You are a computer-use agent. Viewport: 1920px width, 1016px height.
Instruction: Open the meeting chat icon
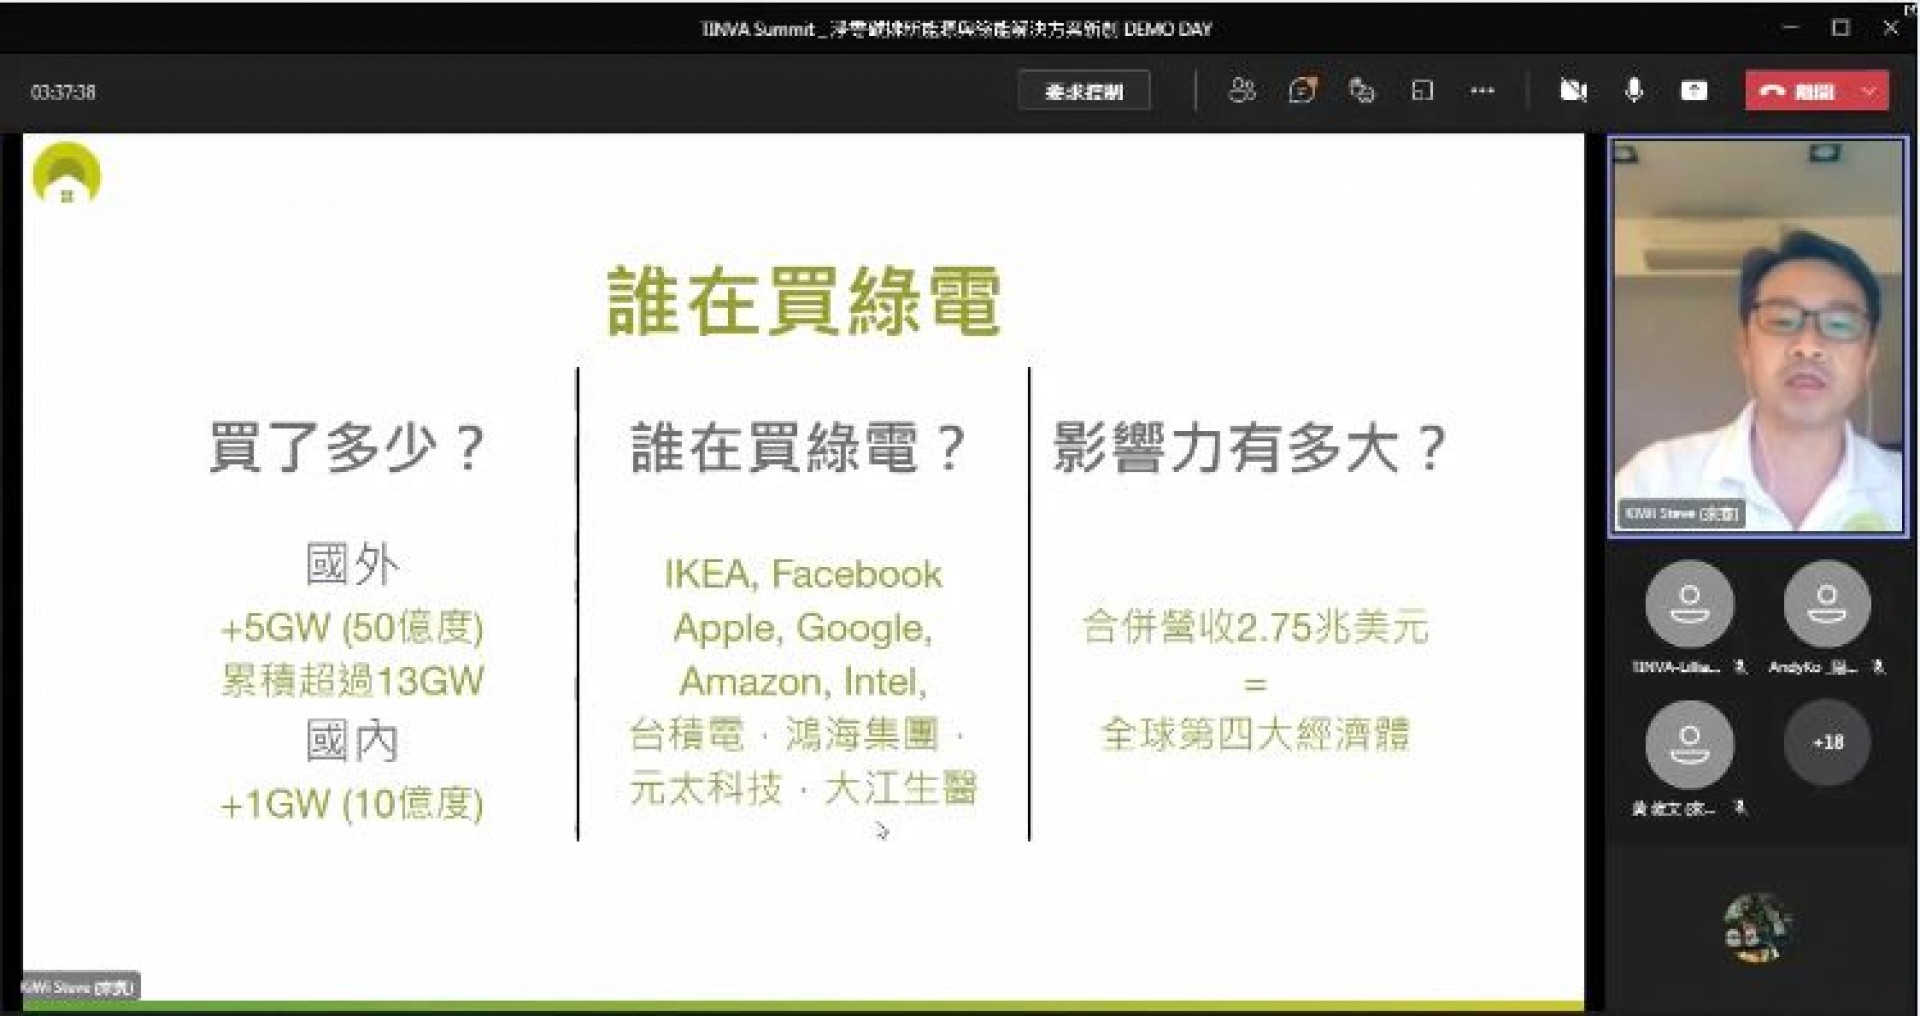1301,91
